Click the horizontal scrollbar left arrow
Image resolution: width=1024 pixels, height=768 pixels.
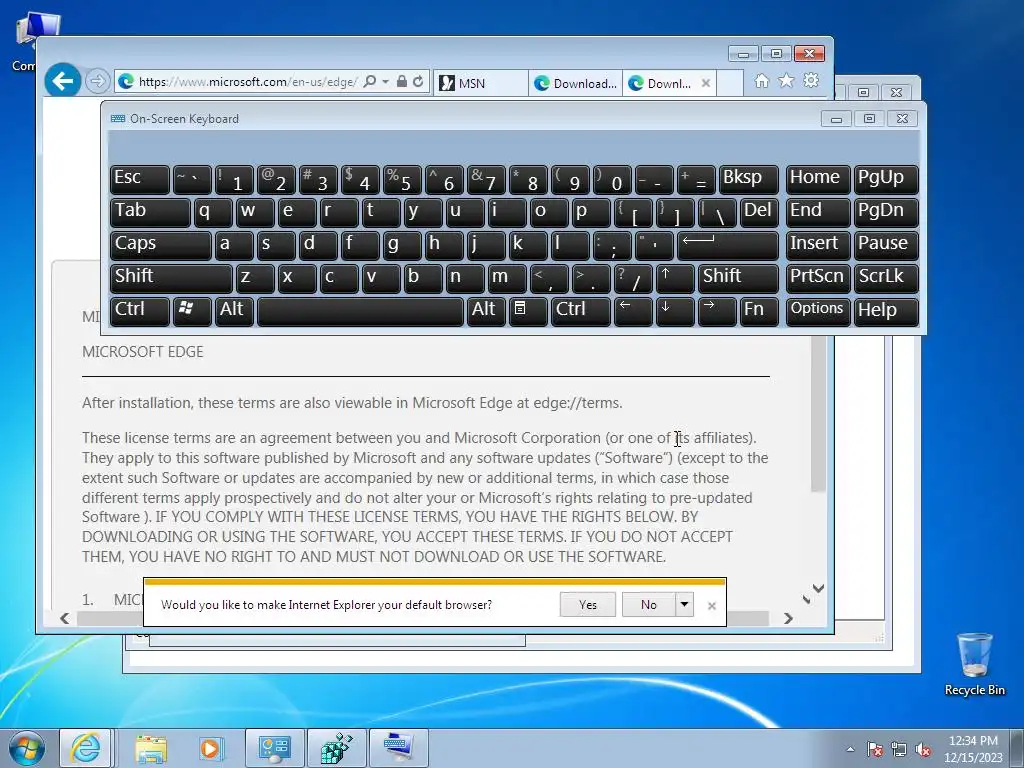64,618
